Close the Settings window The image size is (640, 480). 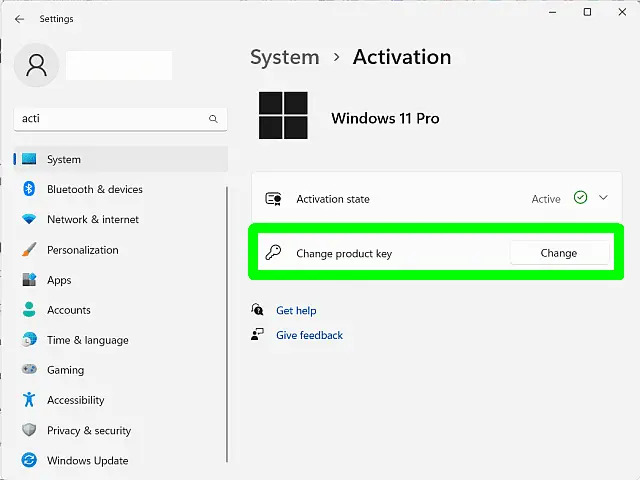pyautogui.click(x=622, y=12)
